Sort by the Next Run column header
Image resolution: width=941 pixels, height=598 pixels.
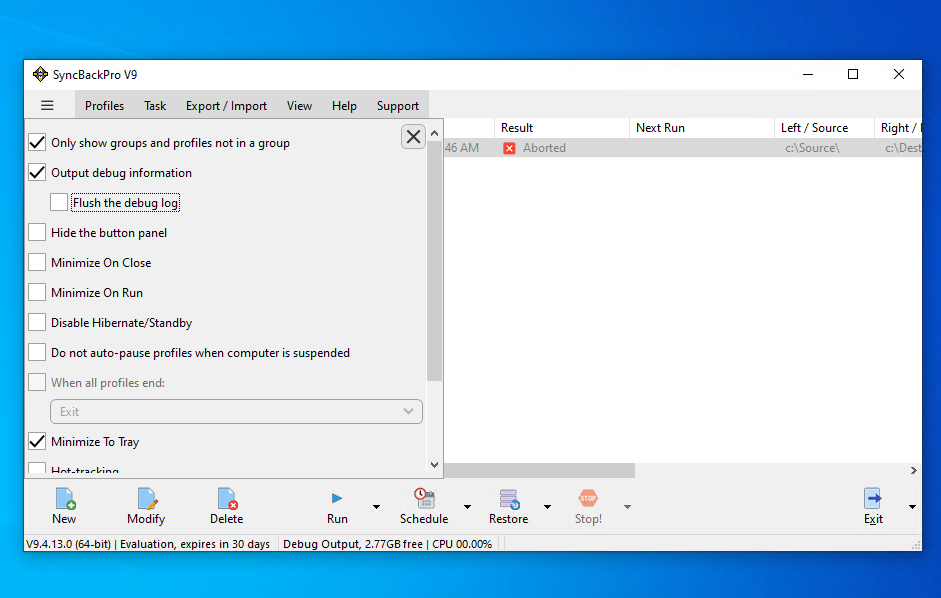[702, 128]
